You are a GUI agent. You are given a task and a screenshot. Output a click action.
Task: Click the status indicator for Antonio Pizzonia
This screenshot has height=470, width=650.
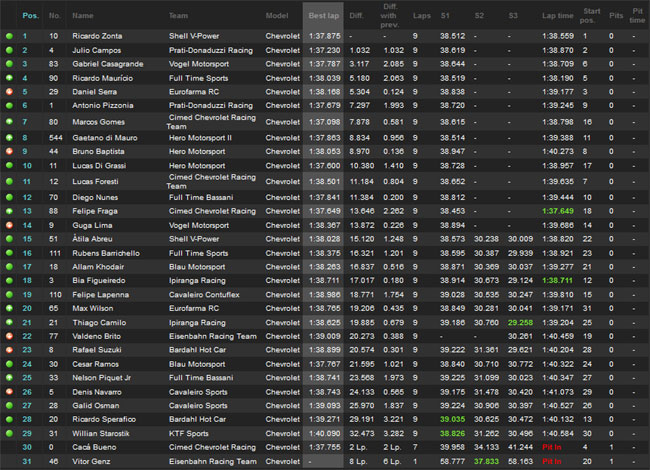[x=9, y=105]
